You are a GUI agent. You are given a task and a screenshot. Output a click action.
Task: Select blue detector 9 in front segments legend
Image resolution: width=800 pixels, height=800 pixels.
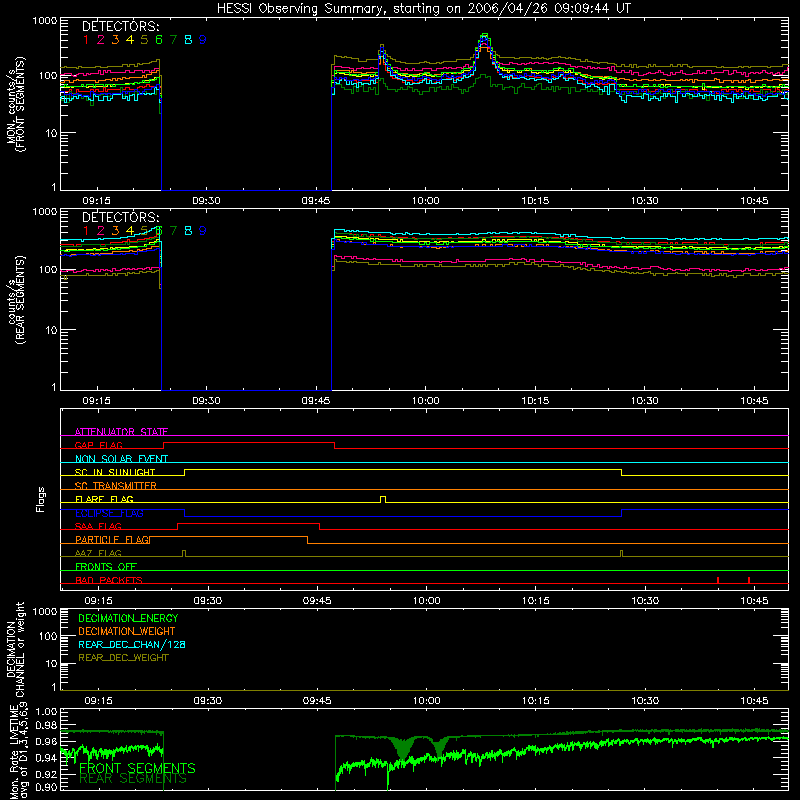(203, 40)
